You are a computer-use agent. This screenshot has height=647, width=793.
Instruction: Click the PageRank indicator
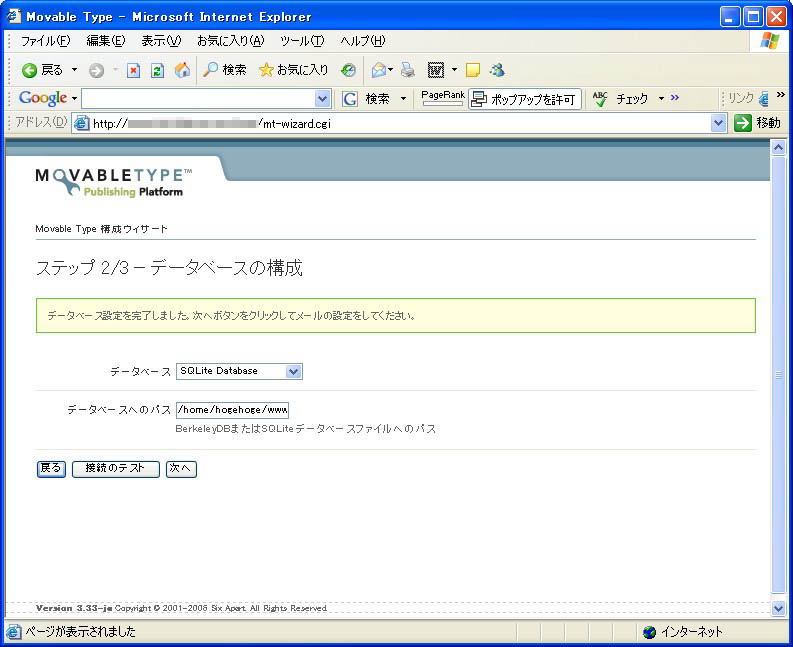coord(443,98)
